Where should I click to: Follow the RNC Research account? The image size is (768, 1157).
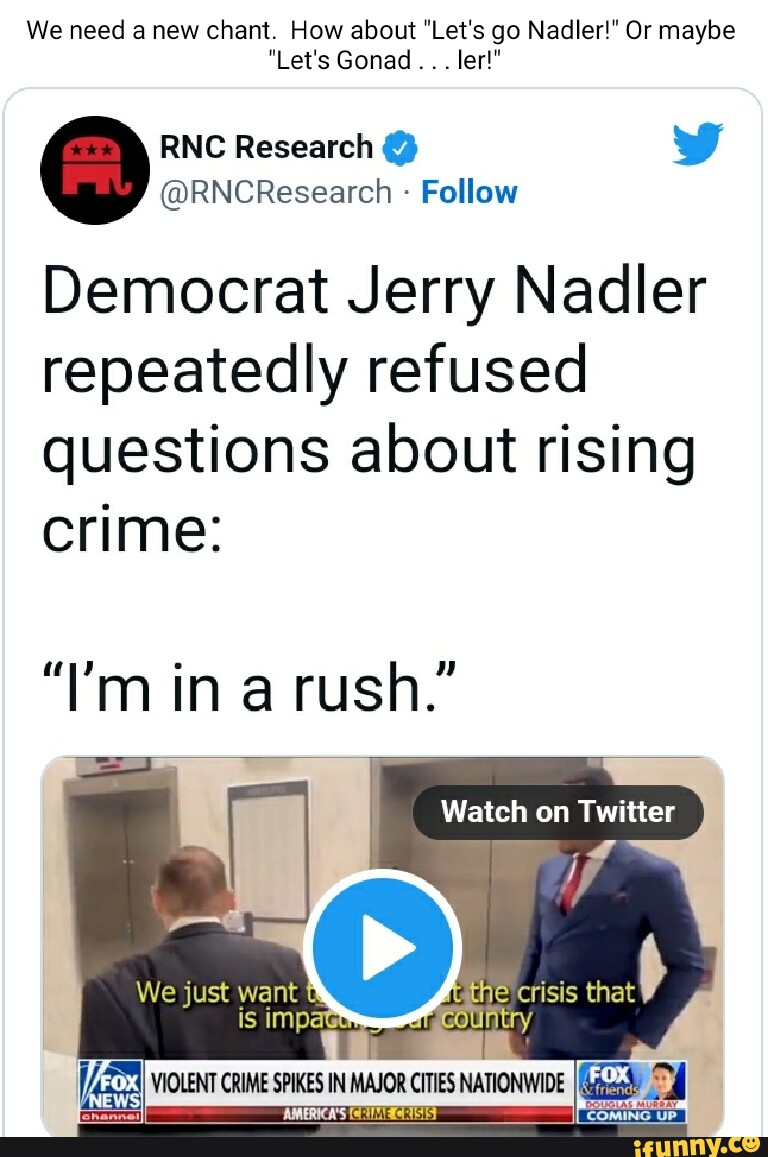pyautogui.click(x=469, y=191)
